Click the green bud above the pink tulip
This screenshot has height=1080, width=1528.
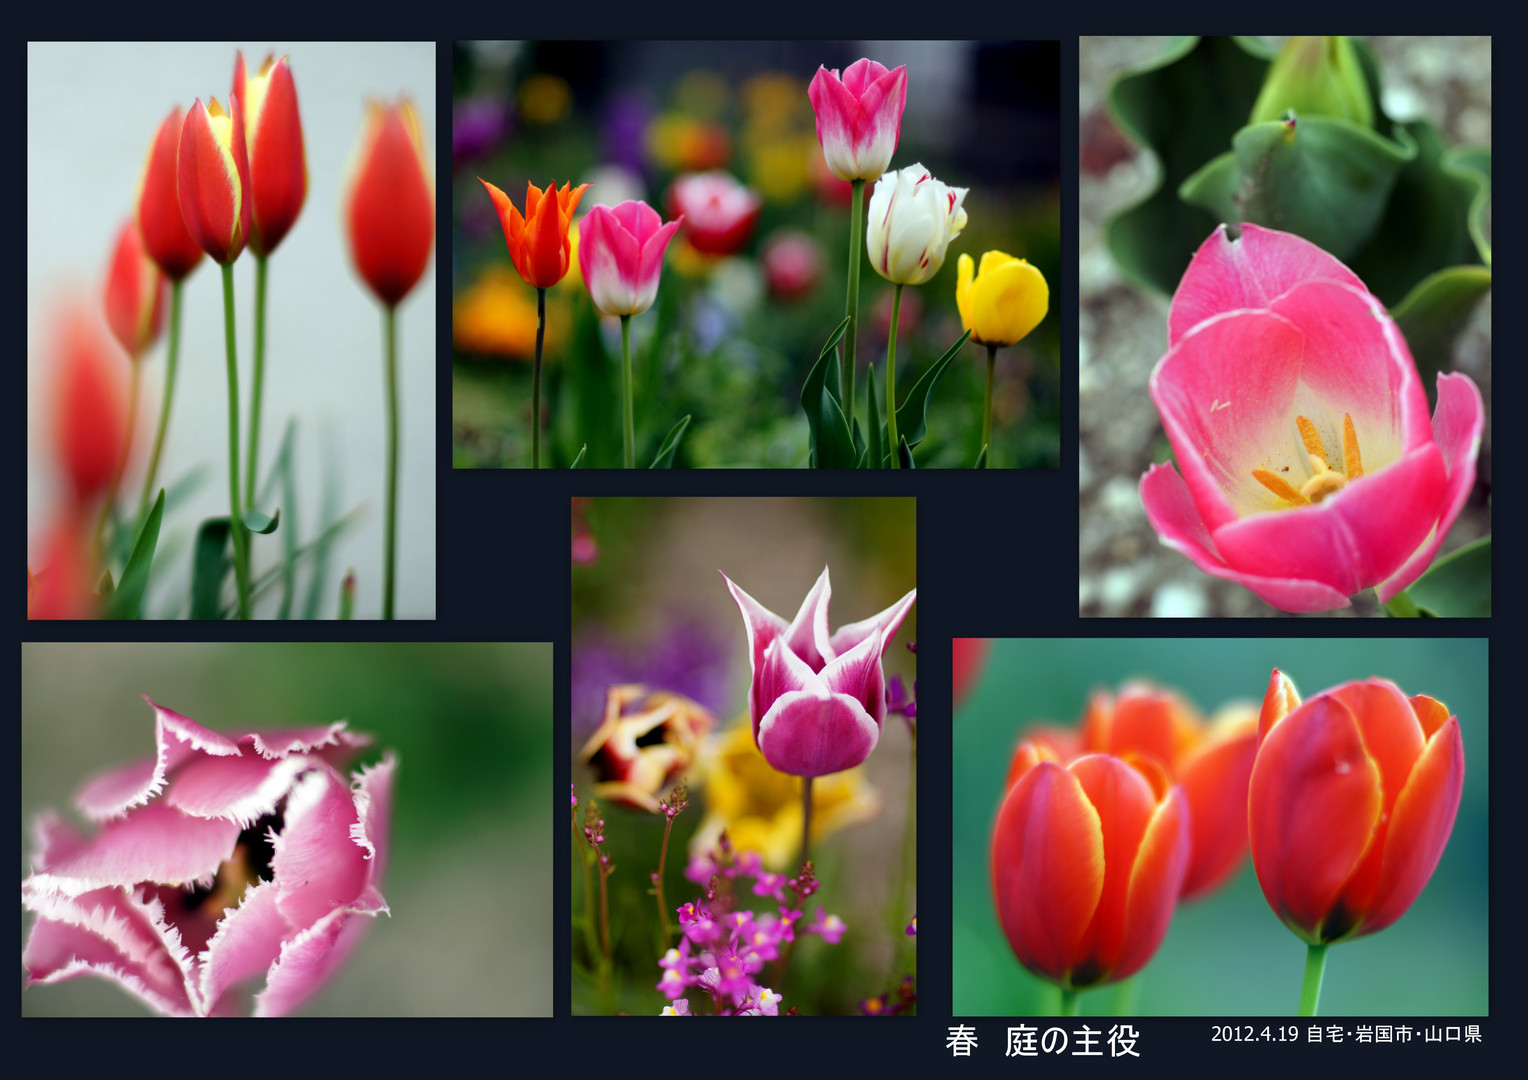click(1313, 80)
